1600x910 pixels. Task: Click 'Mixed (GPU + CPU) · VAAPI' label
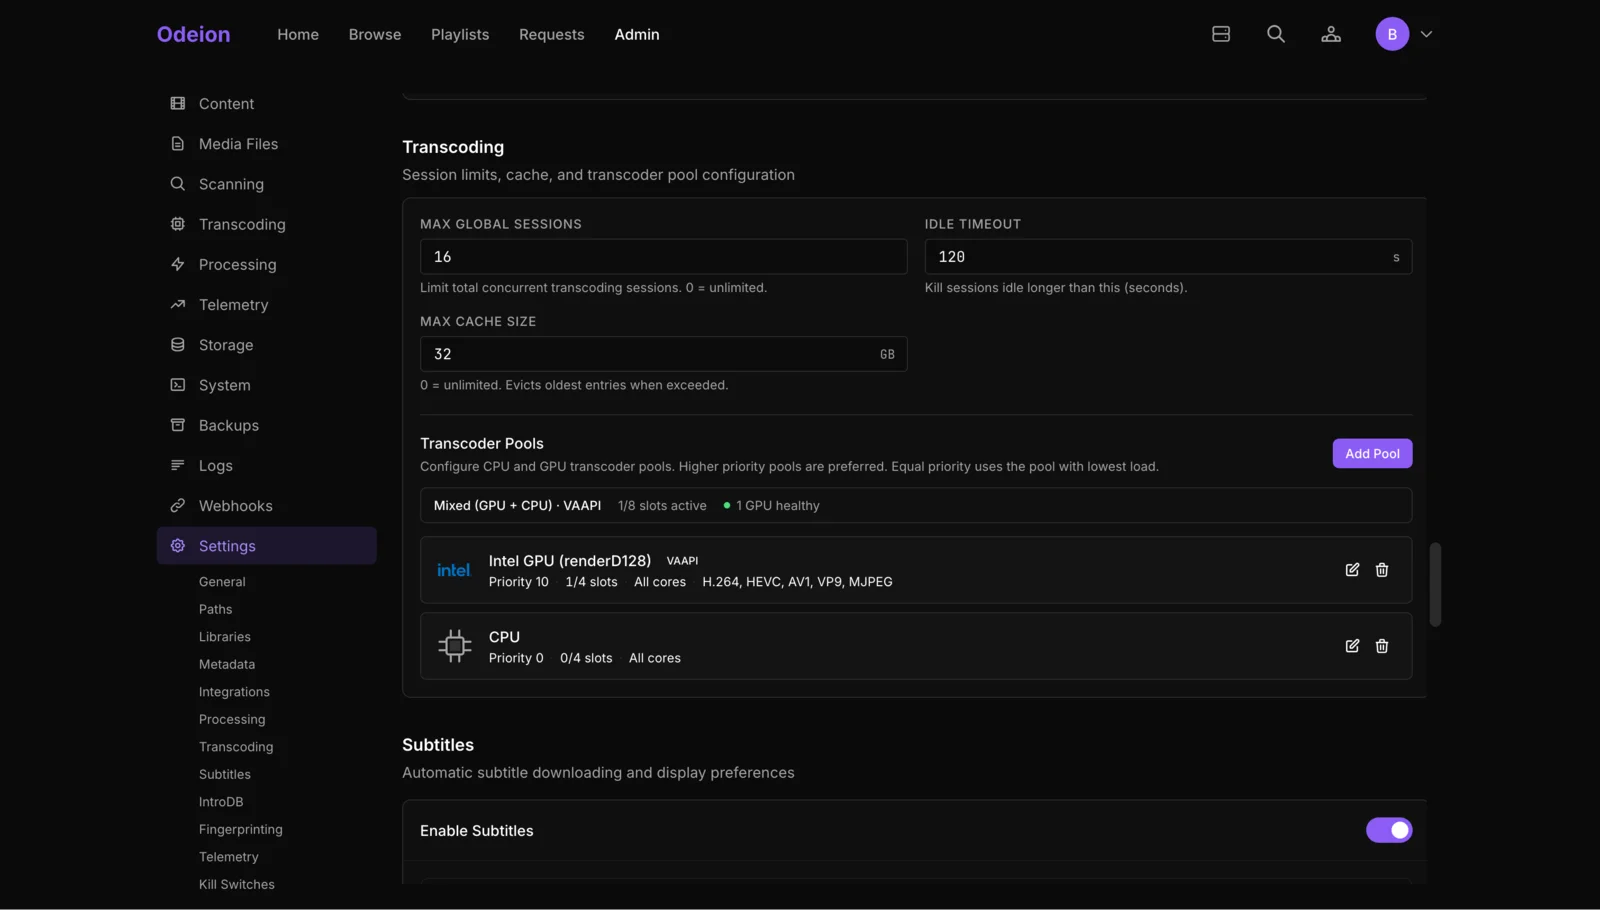click(517, 506)
